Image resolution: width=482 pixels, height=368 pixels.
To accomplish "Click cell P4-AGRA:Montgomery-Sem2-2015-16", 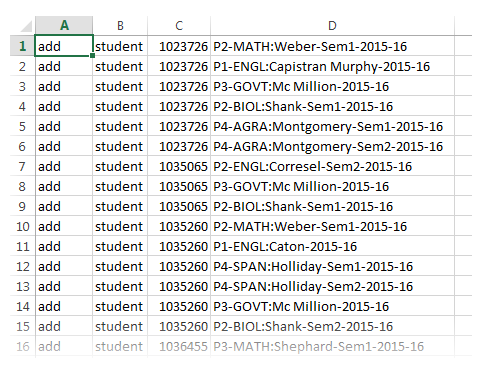I will 332,146.
